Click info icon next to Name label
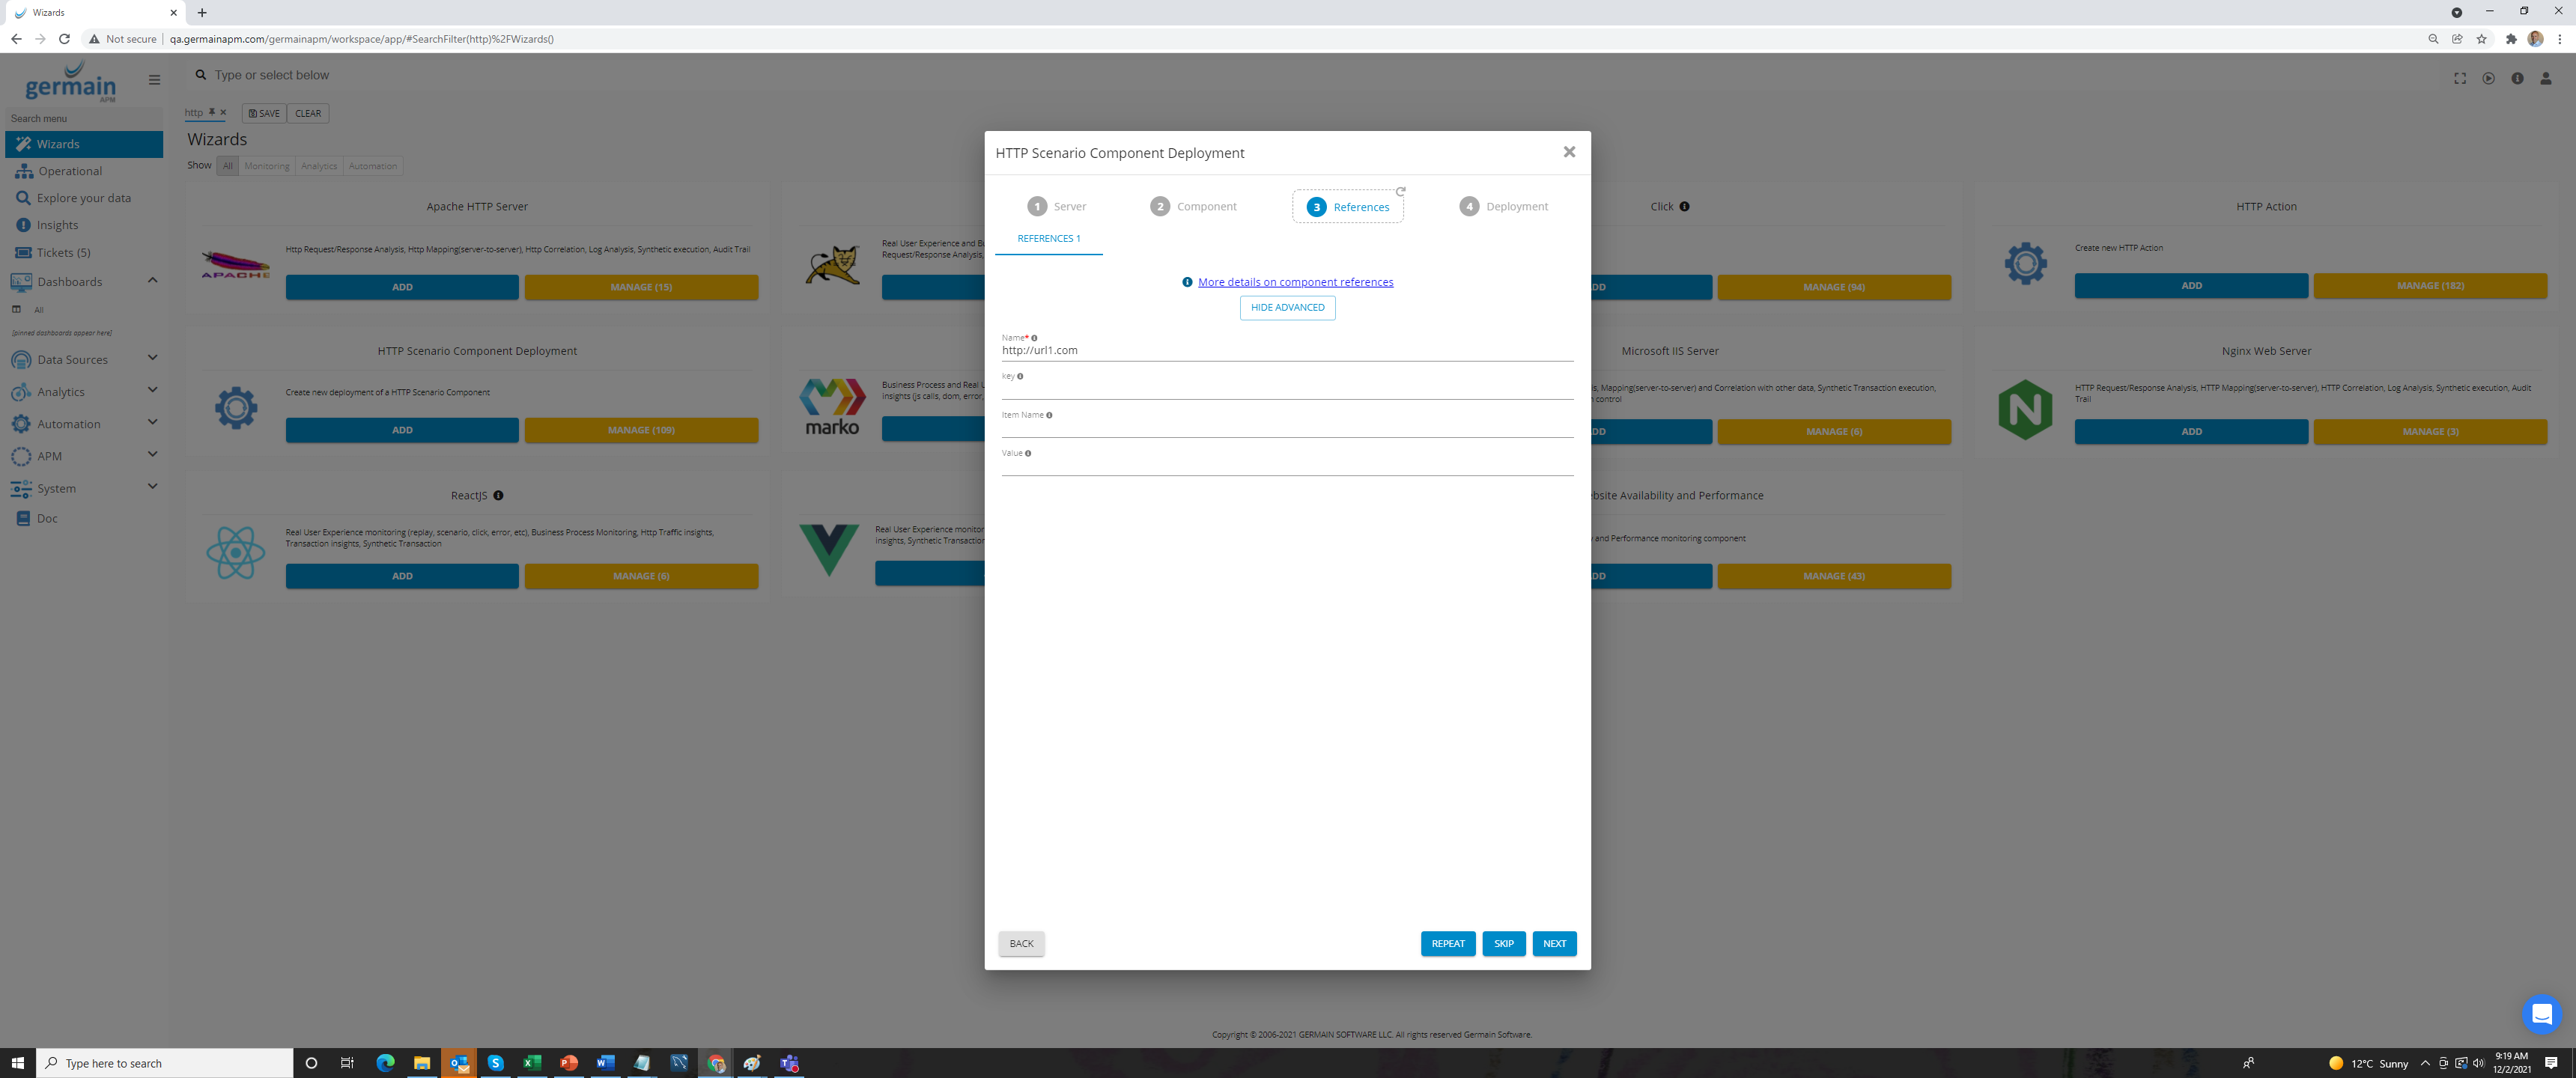Image resolution: width=2576 pixels, height=1078 pixels. pos(1034,338)
